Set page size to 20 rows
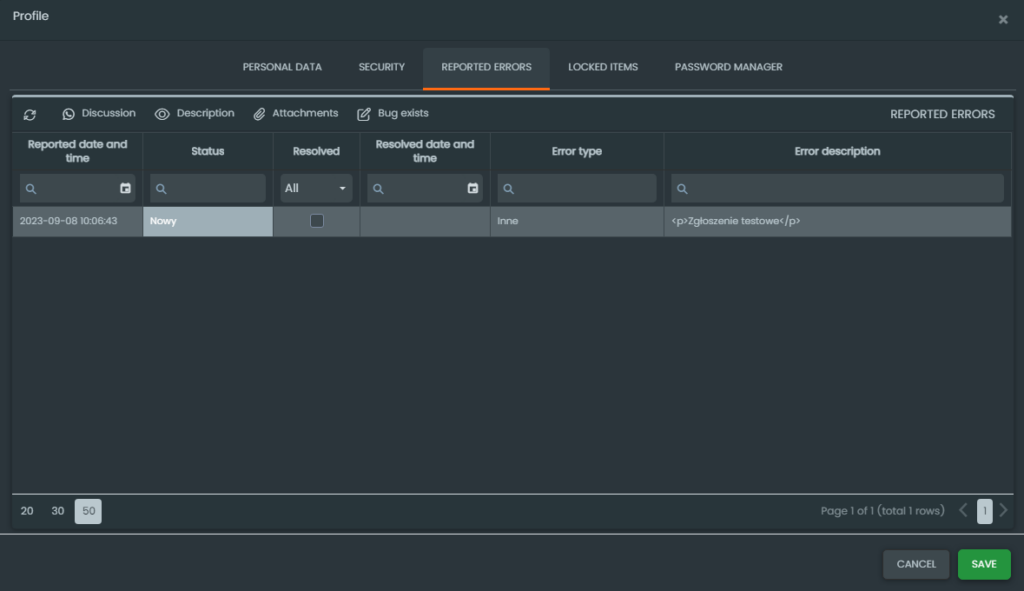The height and width of the screenshot is (591, 1024). [27, 511]
